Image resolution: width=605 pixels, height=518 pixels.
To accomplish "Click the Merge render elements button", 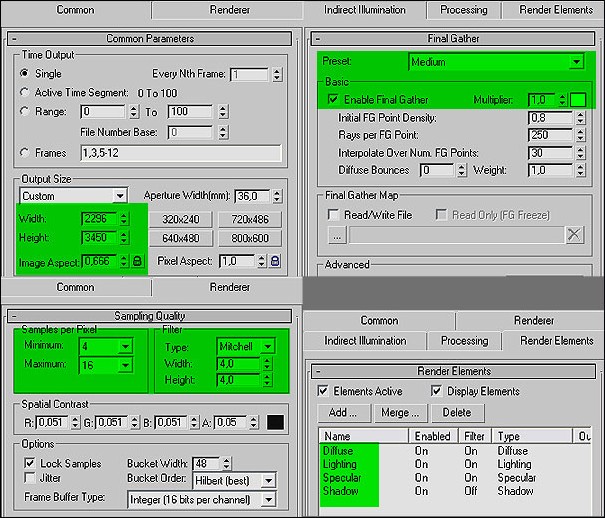I will click(400, 413).
